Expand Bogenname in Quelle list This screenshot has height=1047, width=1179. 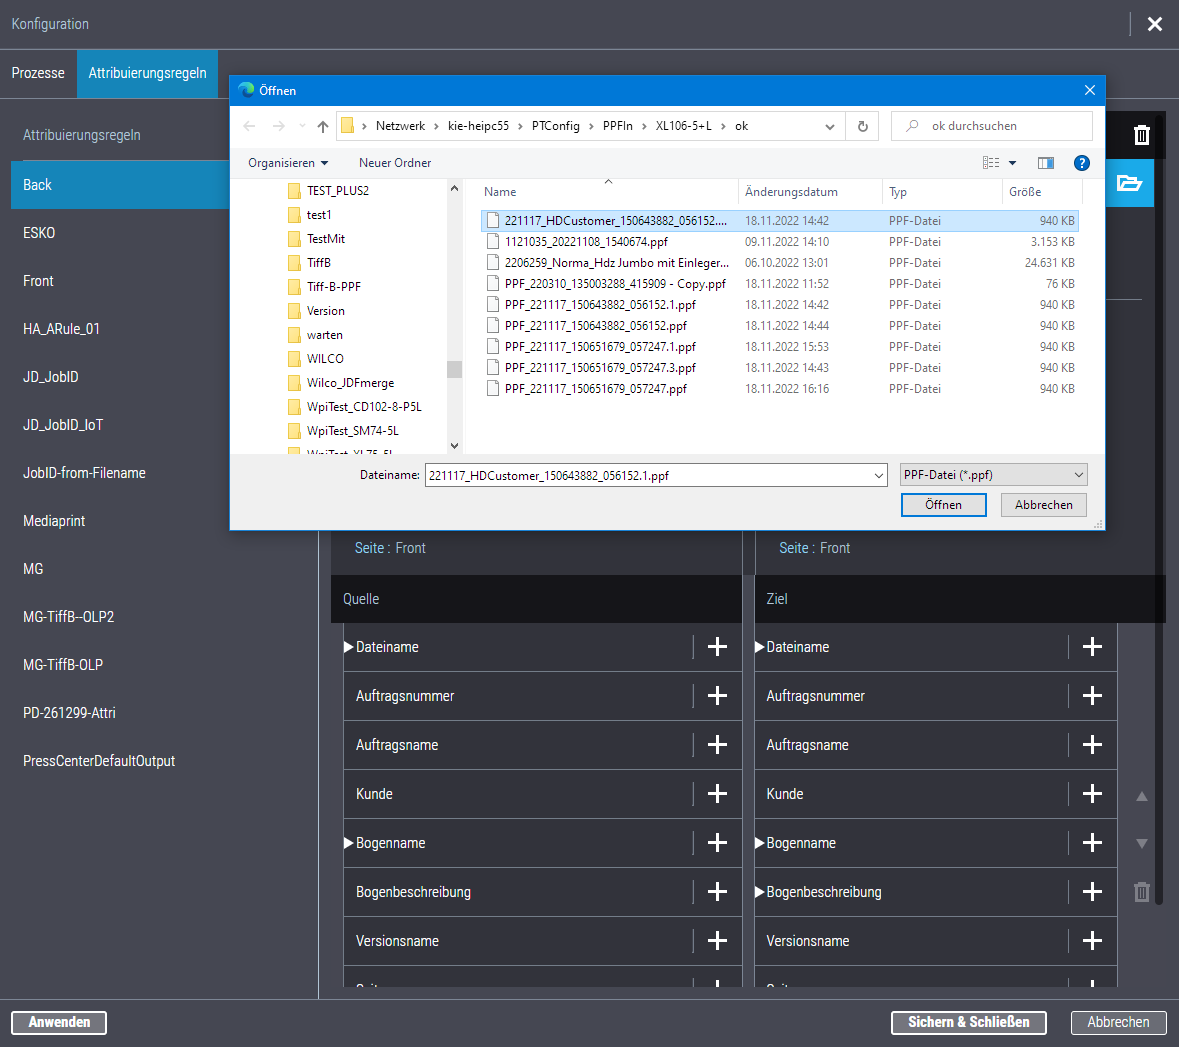click(x=349, y=843)
